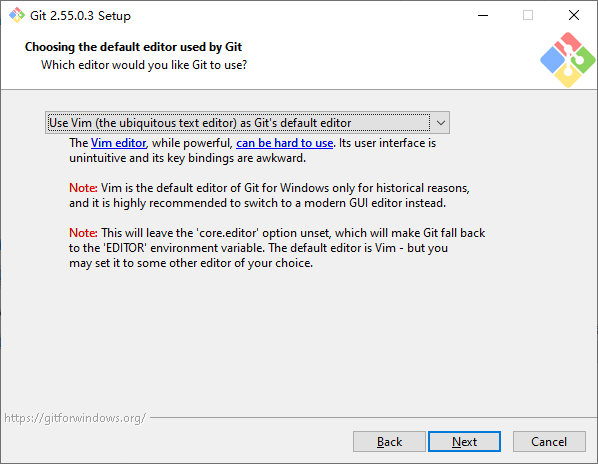Follow the 'can be hard to use' link
This screenshot has width=598, height=464.
pos(285,143)
